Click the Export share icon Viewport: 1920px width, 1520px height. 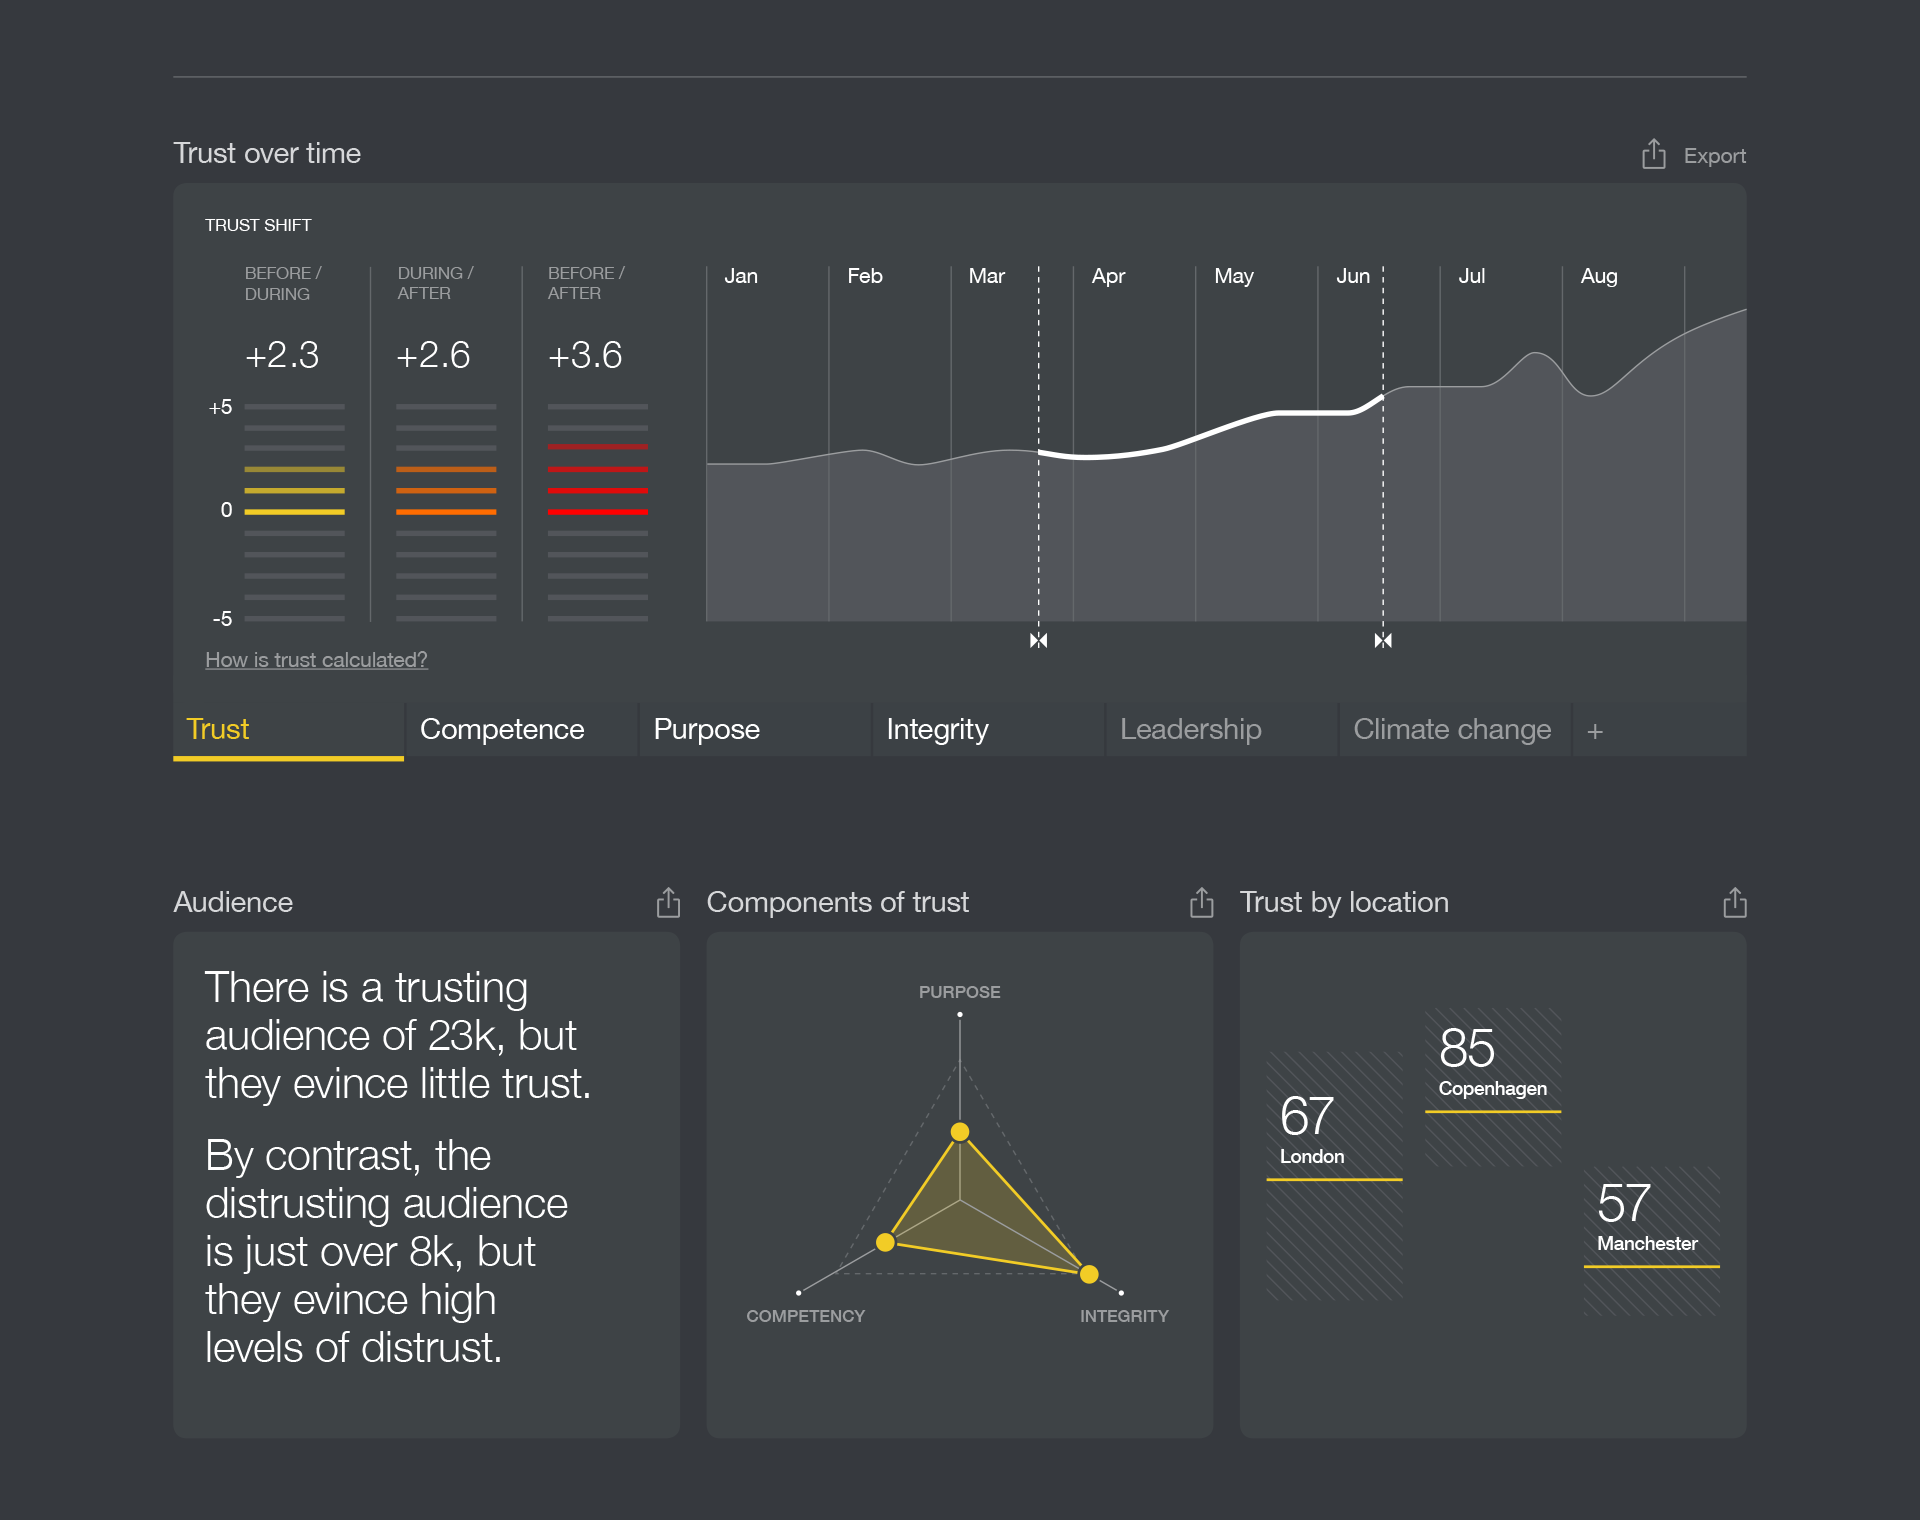tap(1653, 154)
